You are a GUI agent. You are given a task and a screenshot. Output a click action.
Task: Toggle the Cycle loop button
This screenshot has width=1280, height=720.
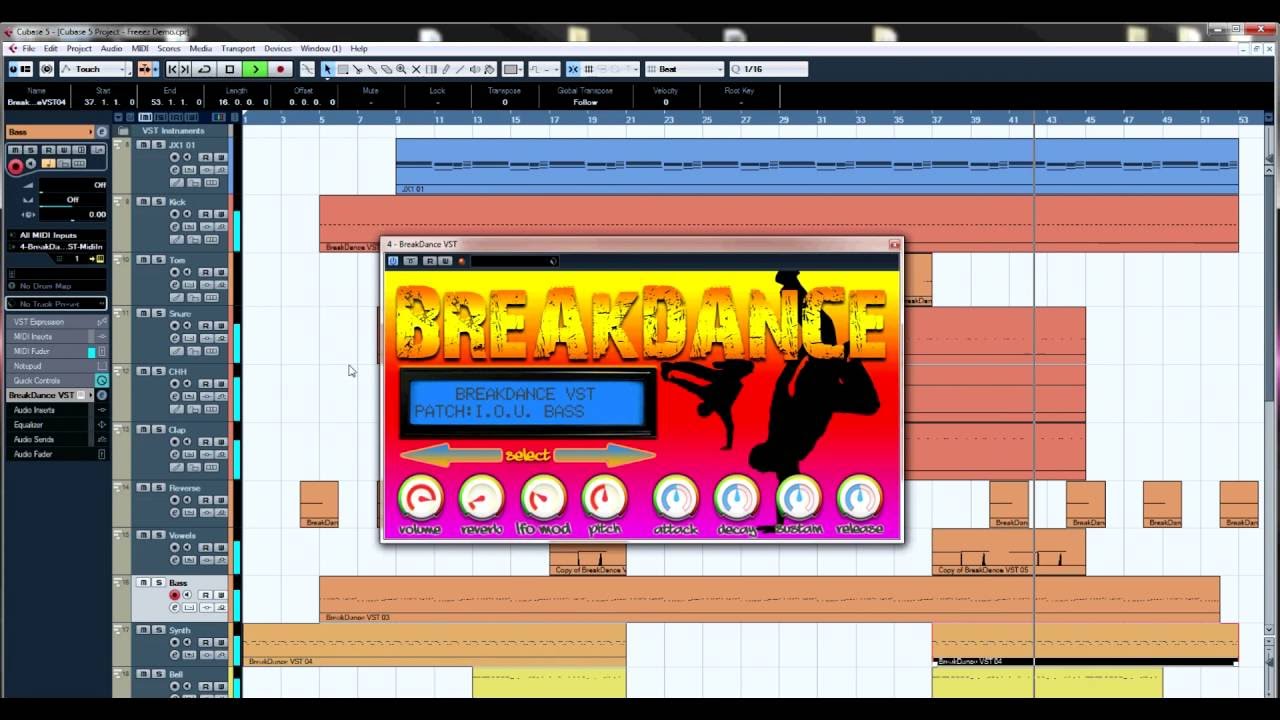click(x=205, y=69)
